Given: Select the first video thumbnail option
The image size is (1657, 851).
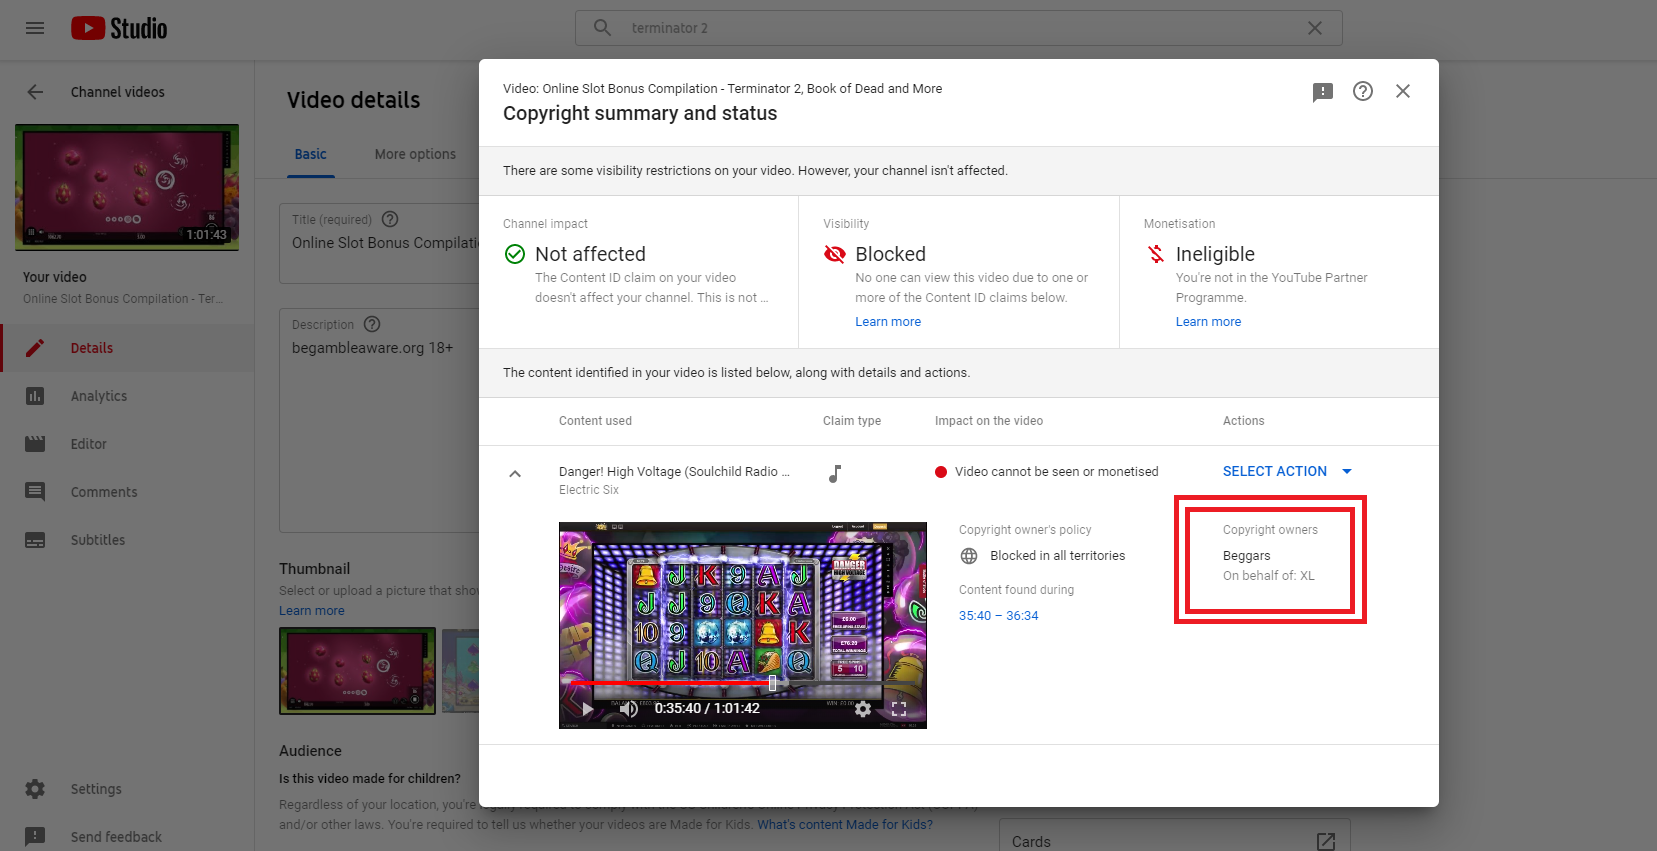Looking at the screenshot, I should click(357, 671).
